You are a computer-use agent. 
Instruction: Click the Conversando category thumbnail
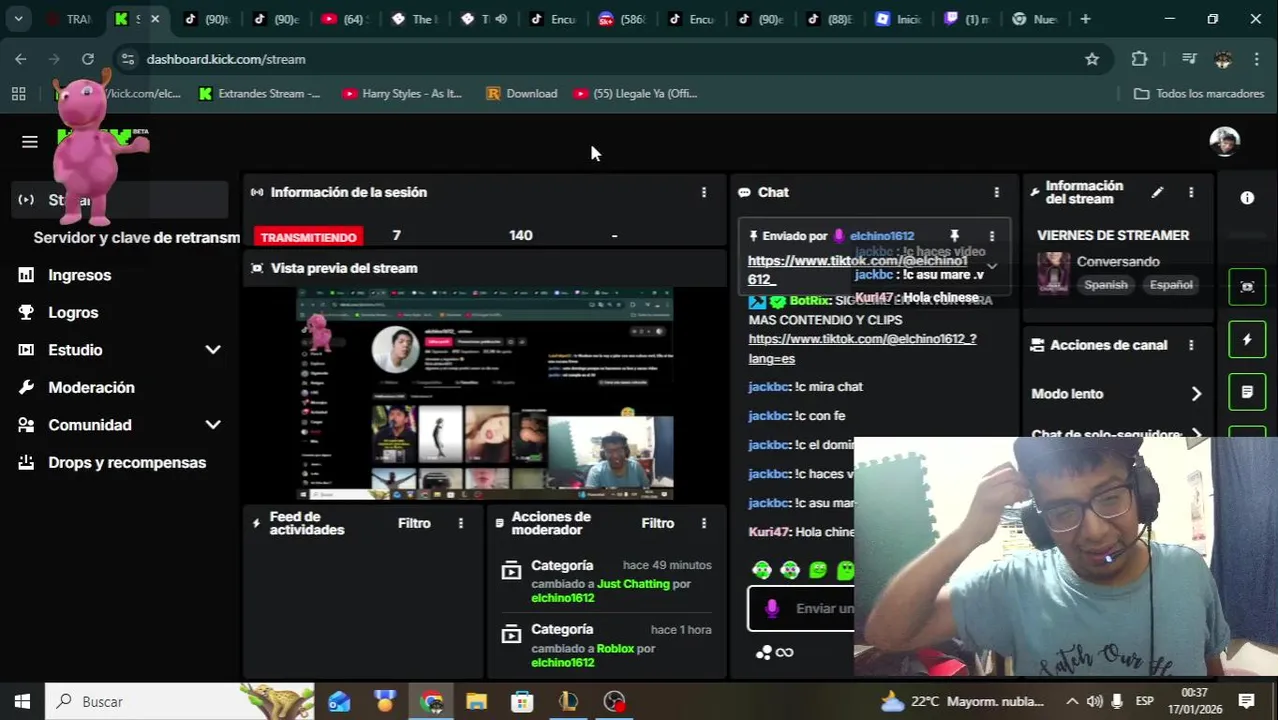pos(1053,273)
